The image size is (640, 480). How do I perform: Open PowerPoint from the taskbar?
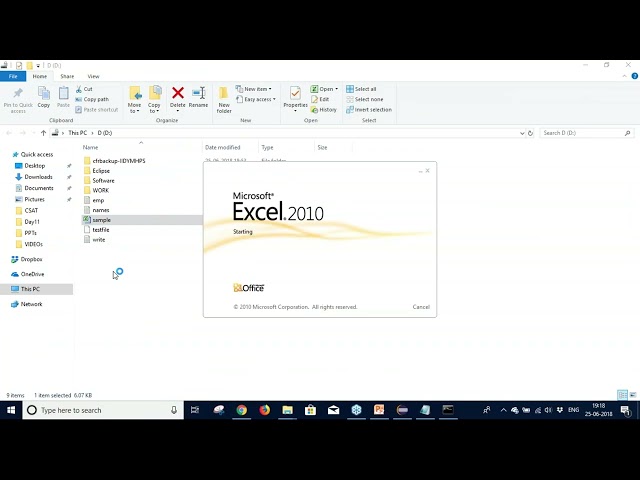click(379, 410)
